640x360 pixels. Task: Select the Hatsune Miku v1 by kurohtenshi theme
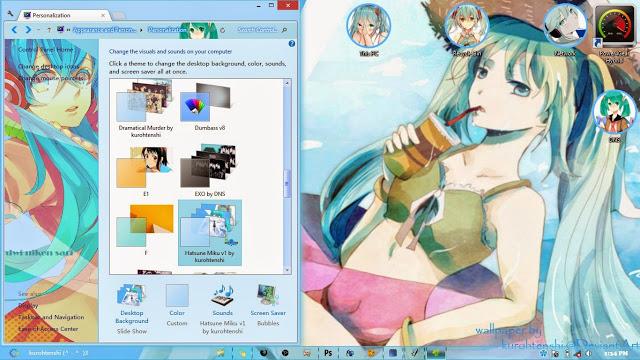(x=210, y=233)
